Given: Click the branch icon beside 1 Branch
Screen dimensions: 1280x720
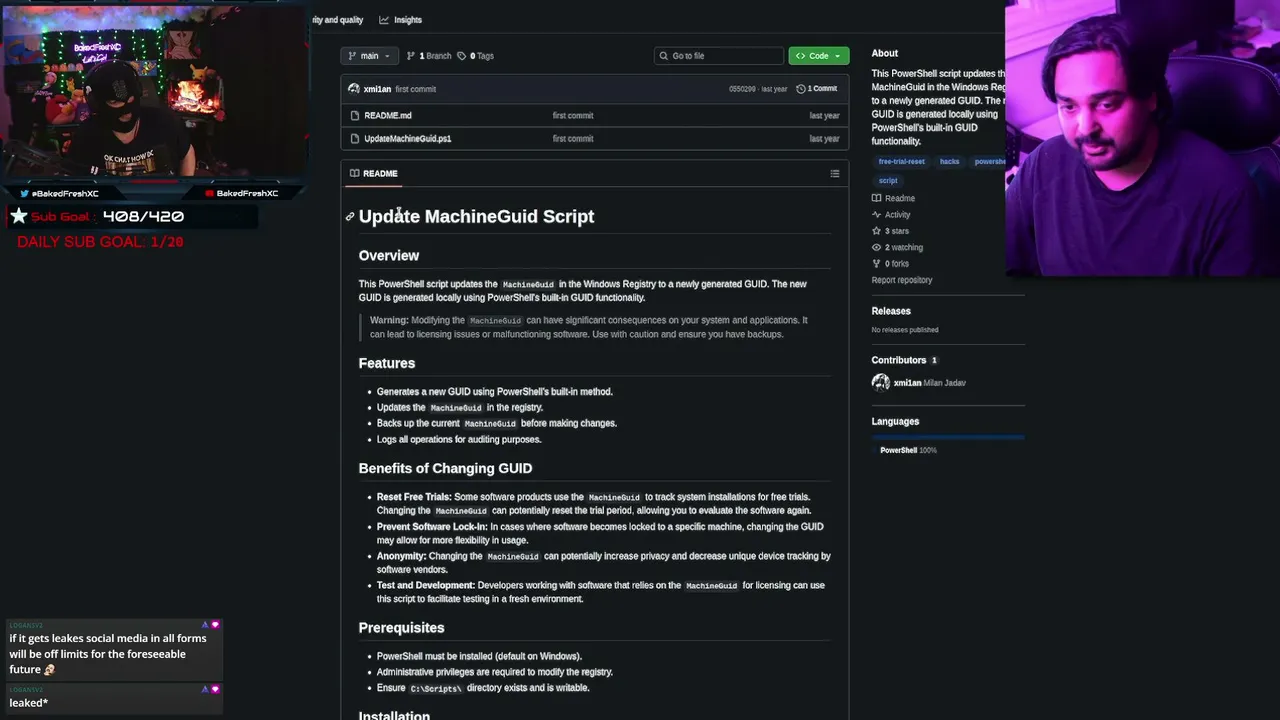Looking at the screenshot, I should [x=410, y=56].
